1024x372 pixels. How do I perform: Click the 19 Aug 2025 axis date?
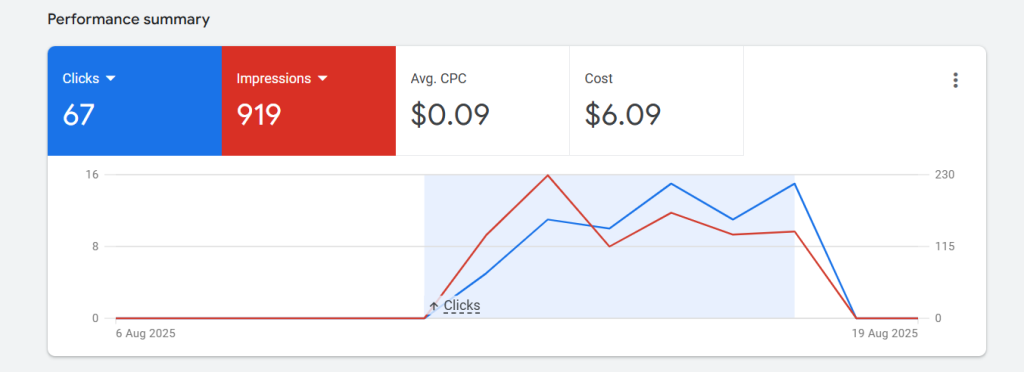click(884, 333)
